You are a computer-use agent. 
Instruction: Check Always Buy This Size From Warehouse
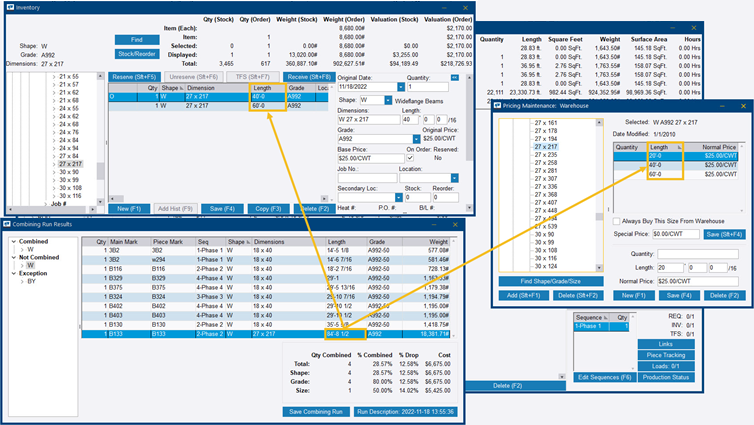click(617, 221)
